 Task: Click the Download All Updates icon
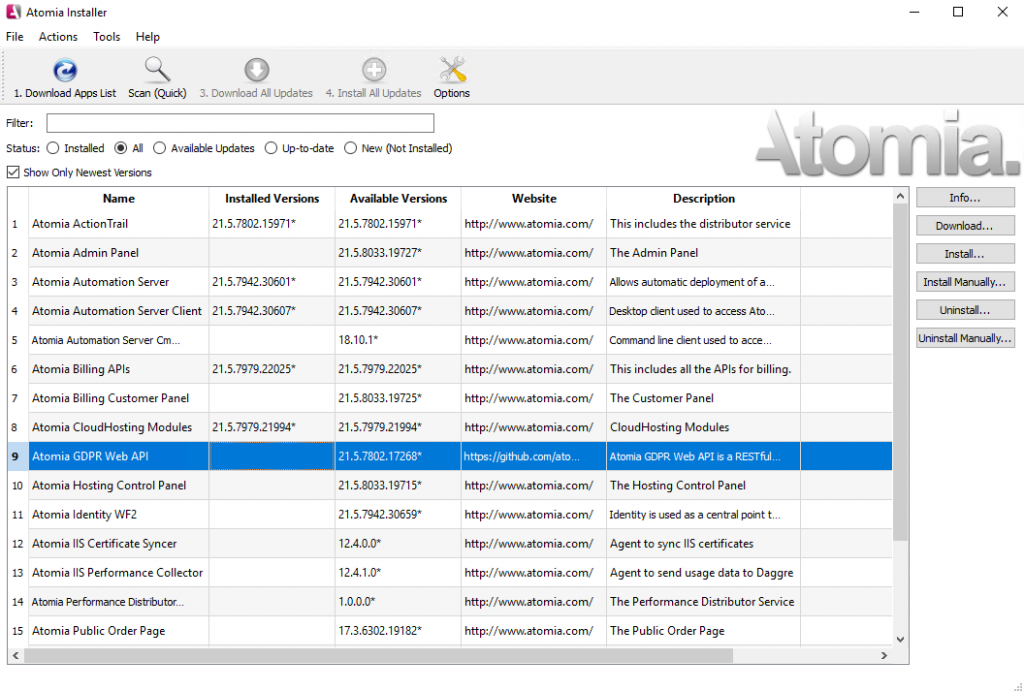coord(256,70)
